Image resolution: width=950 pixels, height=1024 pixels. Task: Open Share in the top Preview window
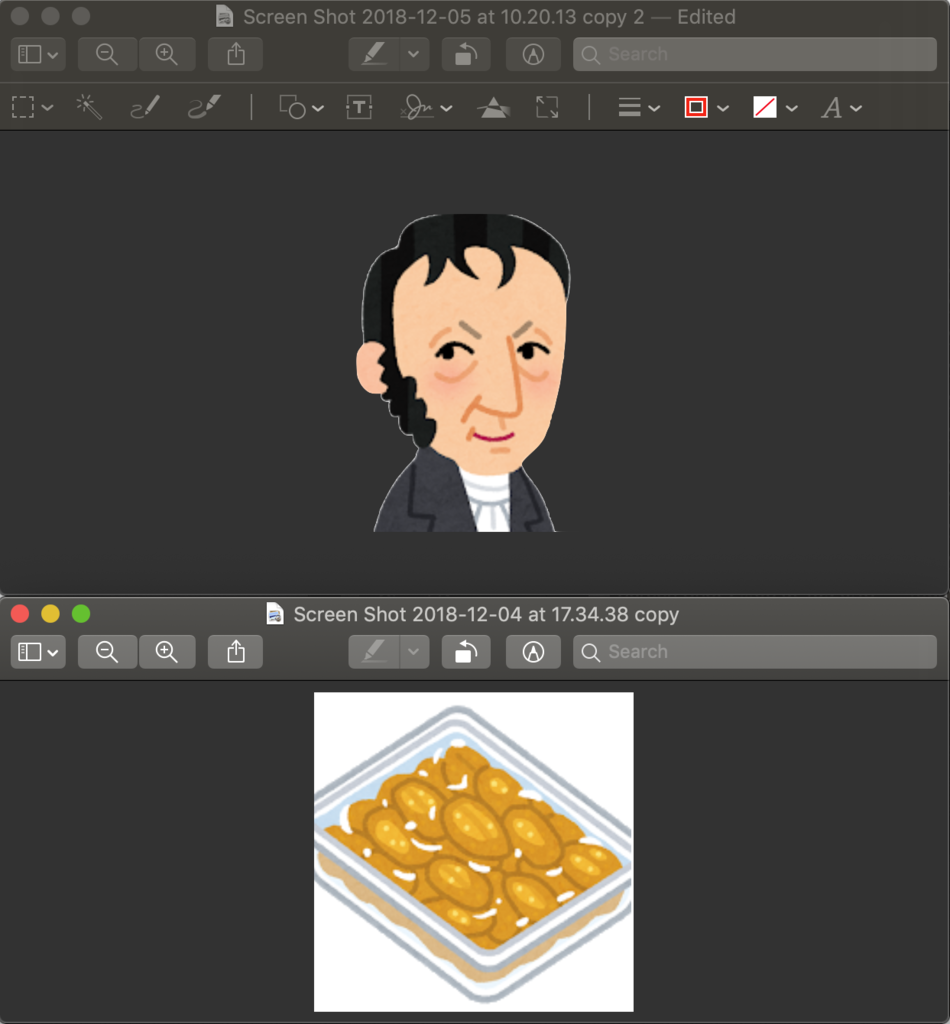pos(236,54)
